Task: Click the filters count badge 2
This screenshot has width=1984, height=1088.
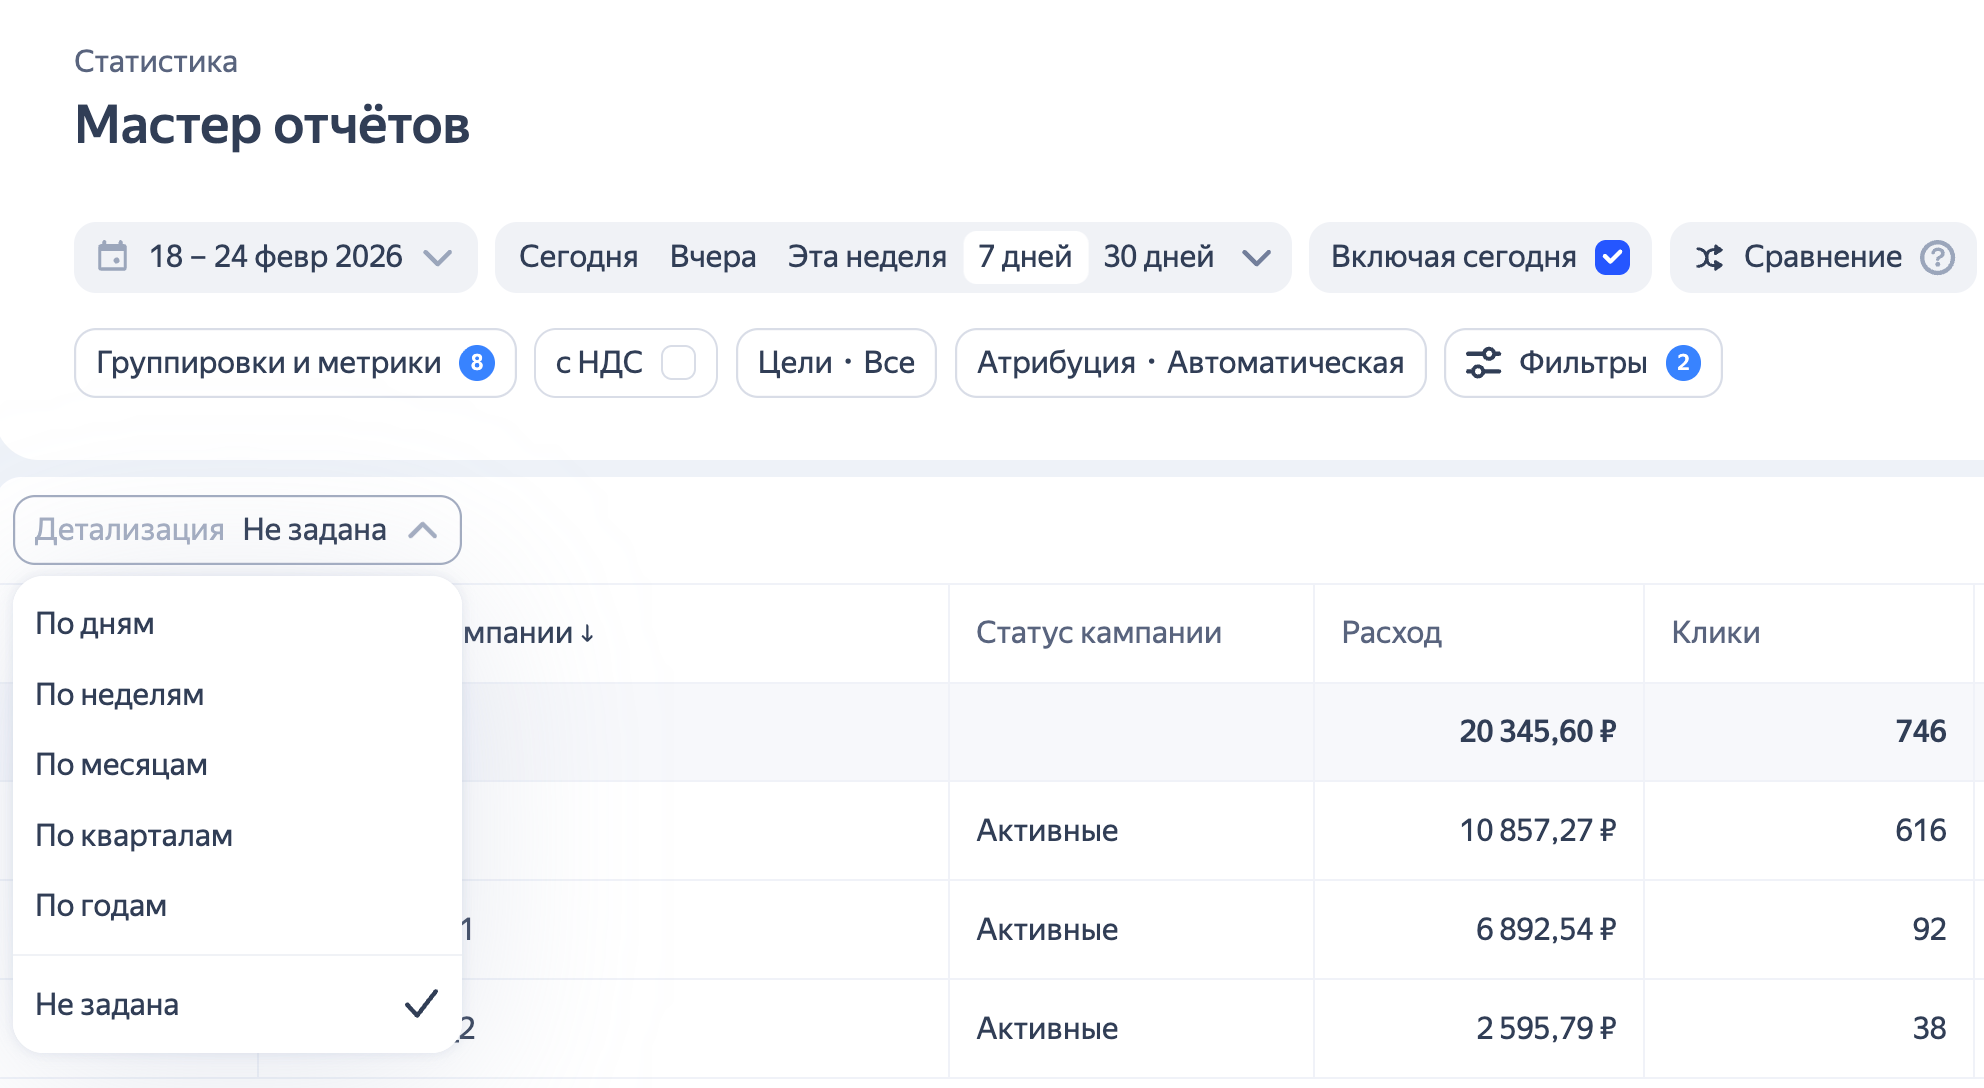Action: click(1683, 363)
